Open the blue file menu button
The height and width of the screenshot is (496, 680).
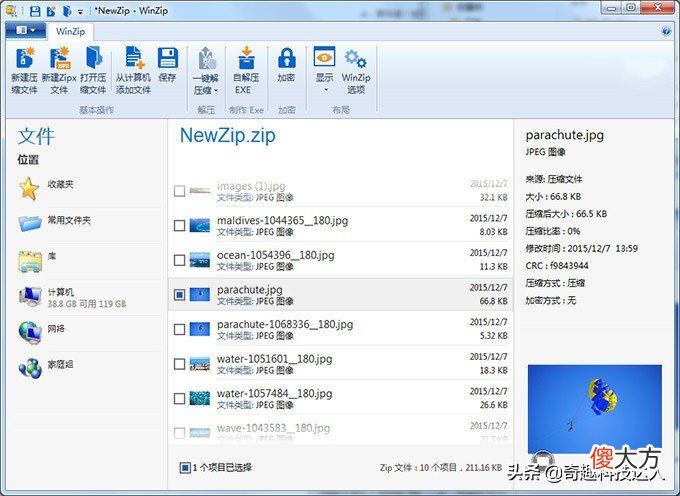coord(26,30)
